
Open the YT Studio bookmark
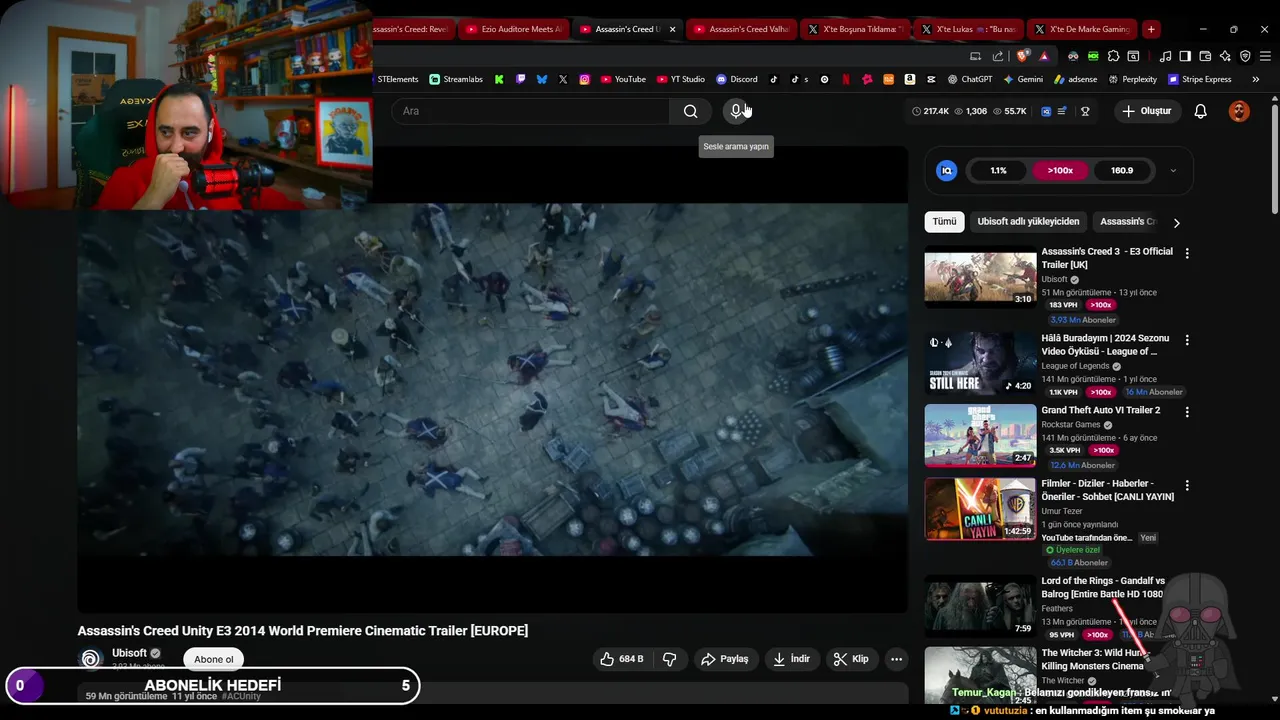[681, 79]
